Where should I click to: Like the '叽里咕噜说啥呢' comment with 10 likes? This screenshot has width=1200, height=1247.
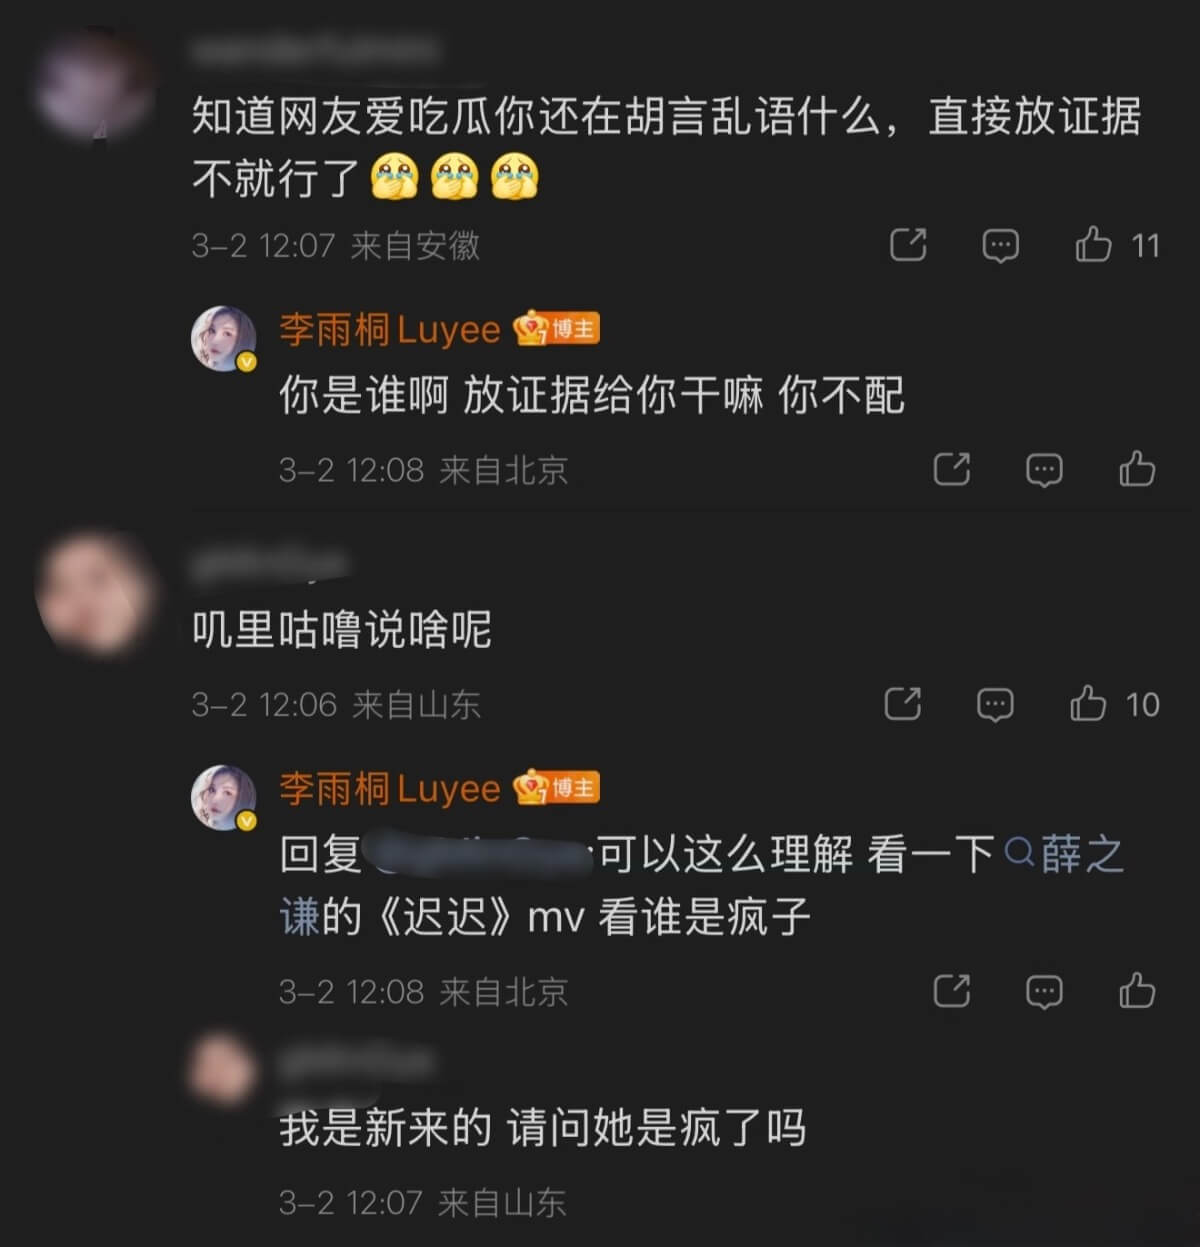point(1088,704)
